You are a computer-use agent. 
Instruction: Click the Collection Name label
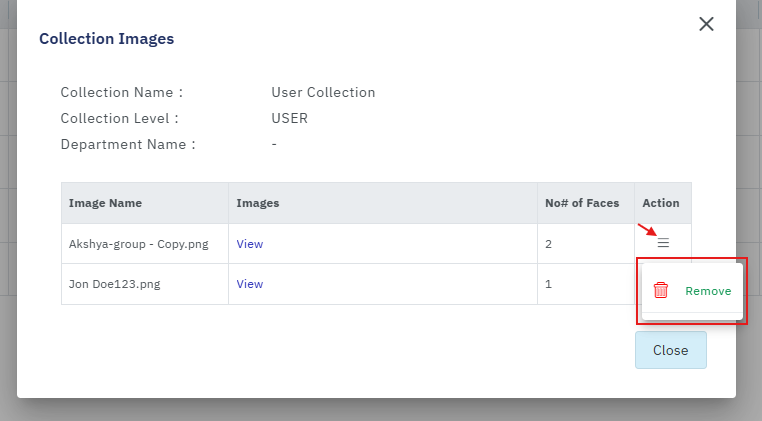(x=121, y=92)
